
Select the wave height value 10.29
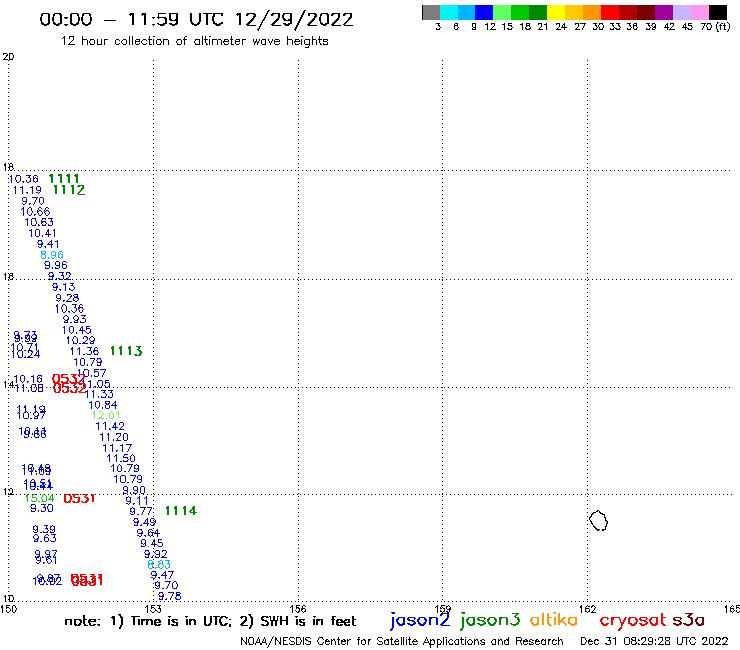click(x=80, y=340)
